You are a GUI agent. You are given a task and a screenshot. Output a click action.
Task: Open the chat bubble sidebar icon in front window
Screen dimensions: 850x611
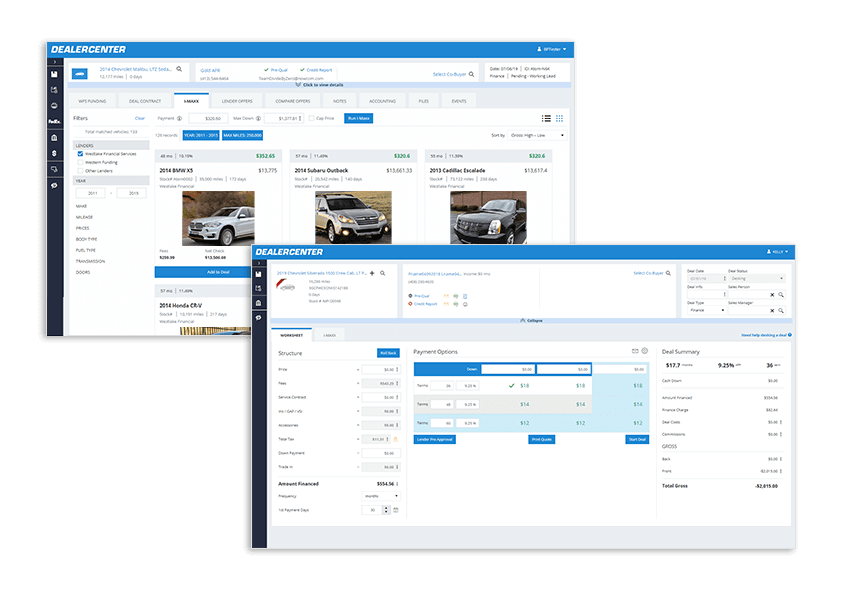coord(259,318)
